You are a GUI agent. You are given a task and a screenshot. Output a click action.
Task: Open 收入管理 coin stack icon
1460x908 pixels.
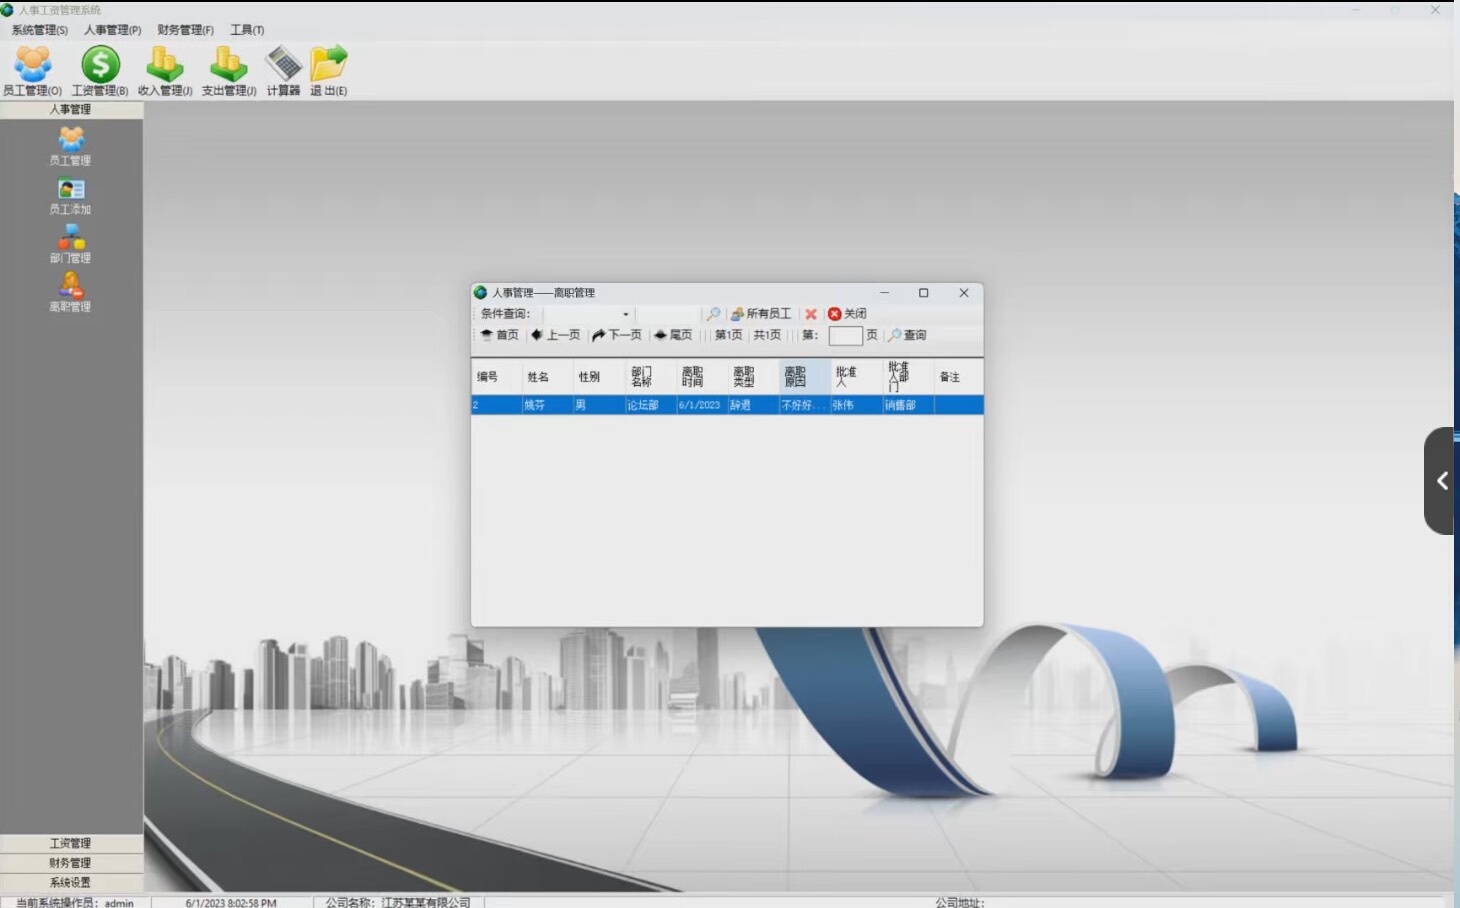(x=165, y=71)
